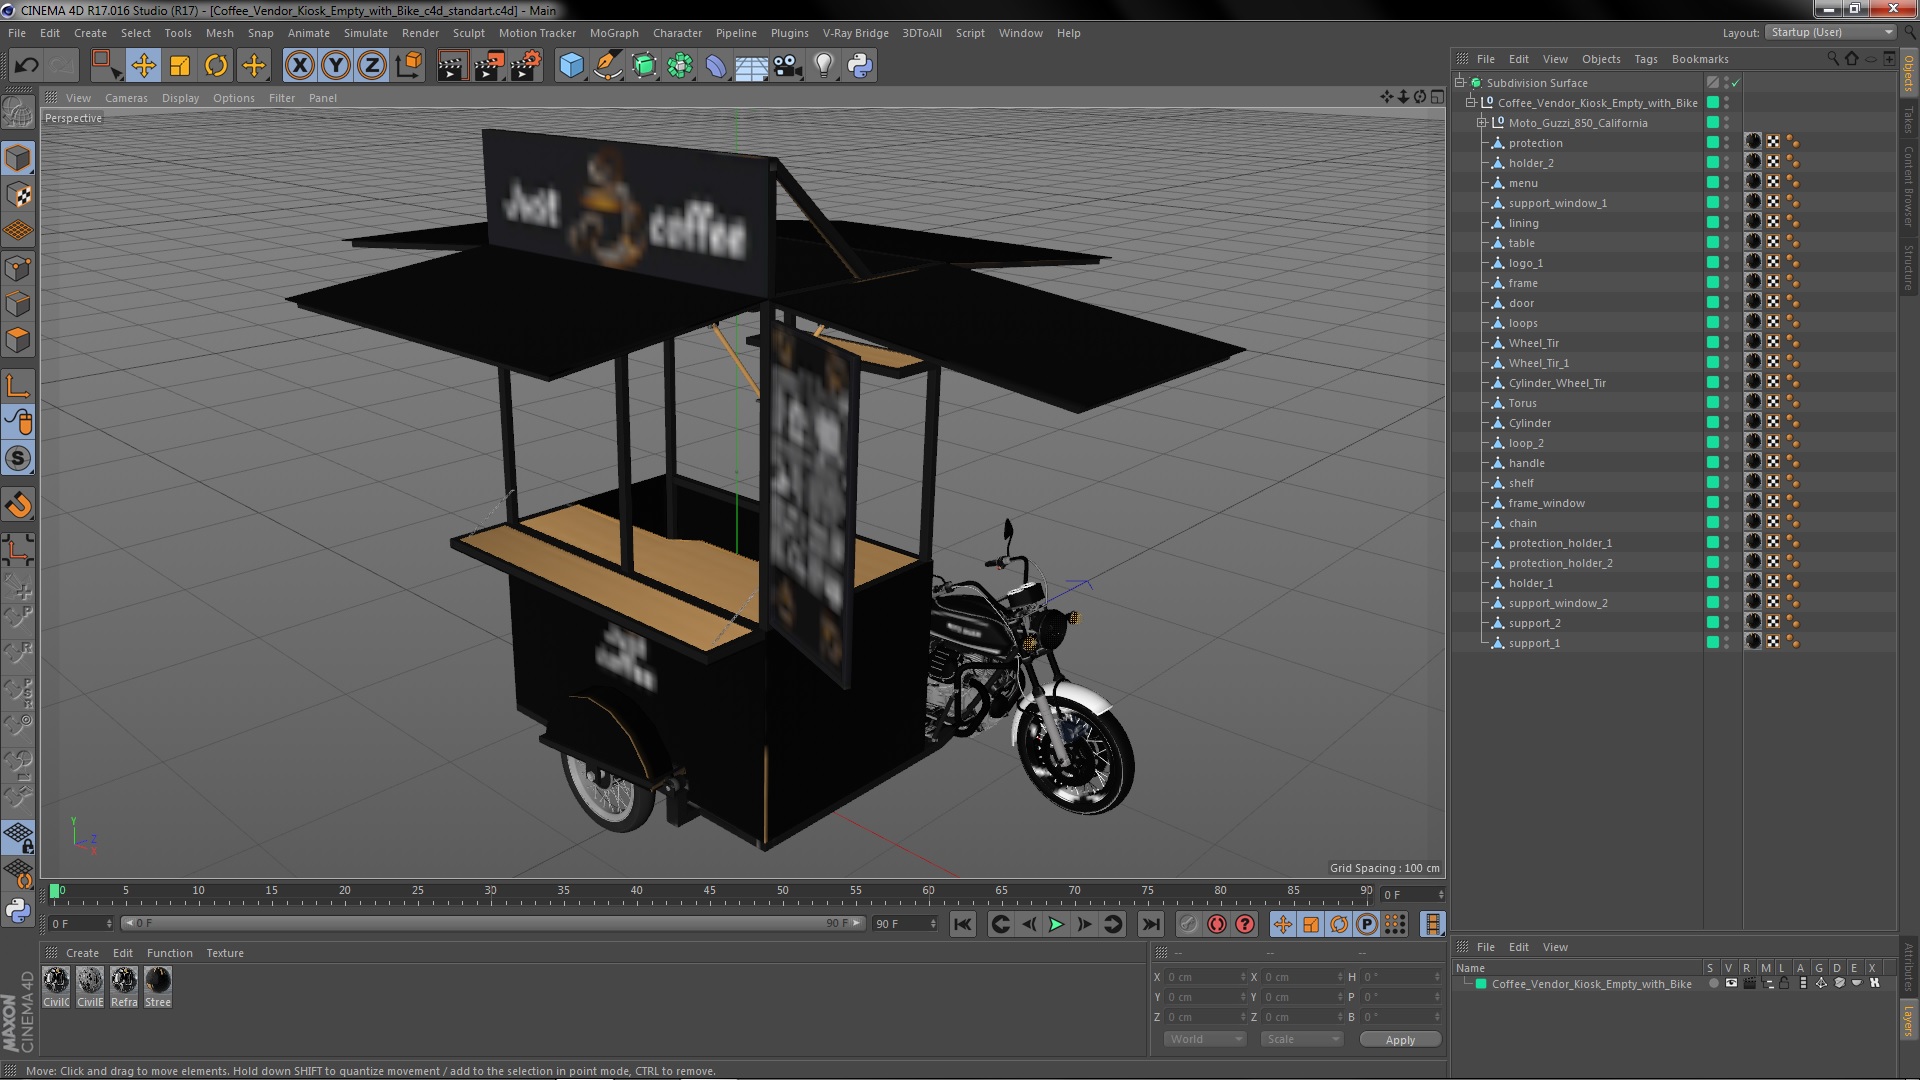1920x1080 pixels.
Task: Select the Scale tool
Action: pyautogui.click(x=180, y=66)
